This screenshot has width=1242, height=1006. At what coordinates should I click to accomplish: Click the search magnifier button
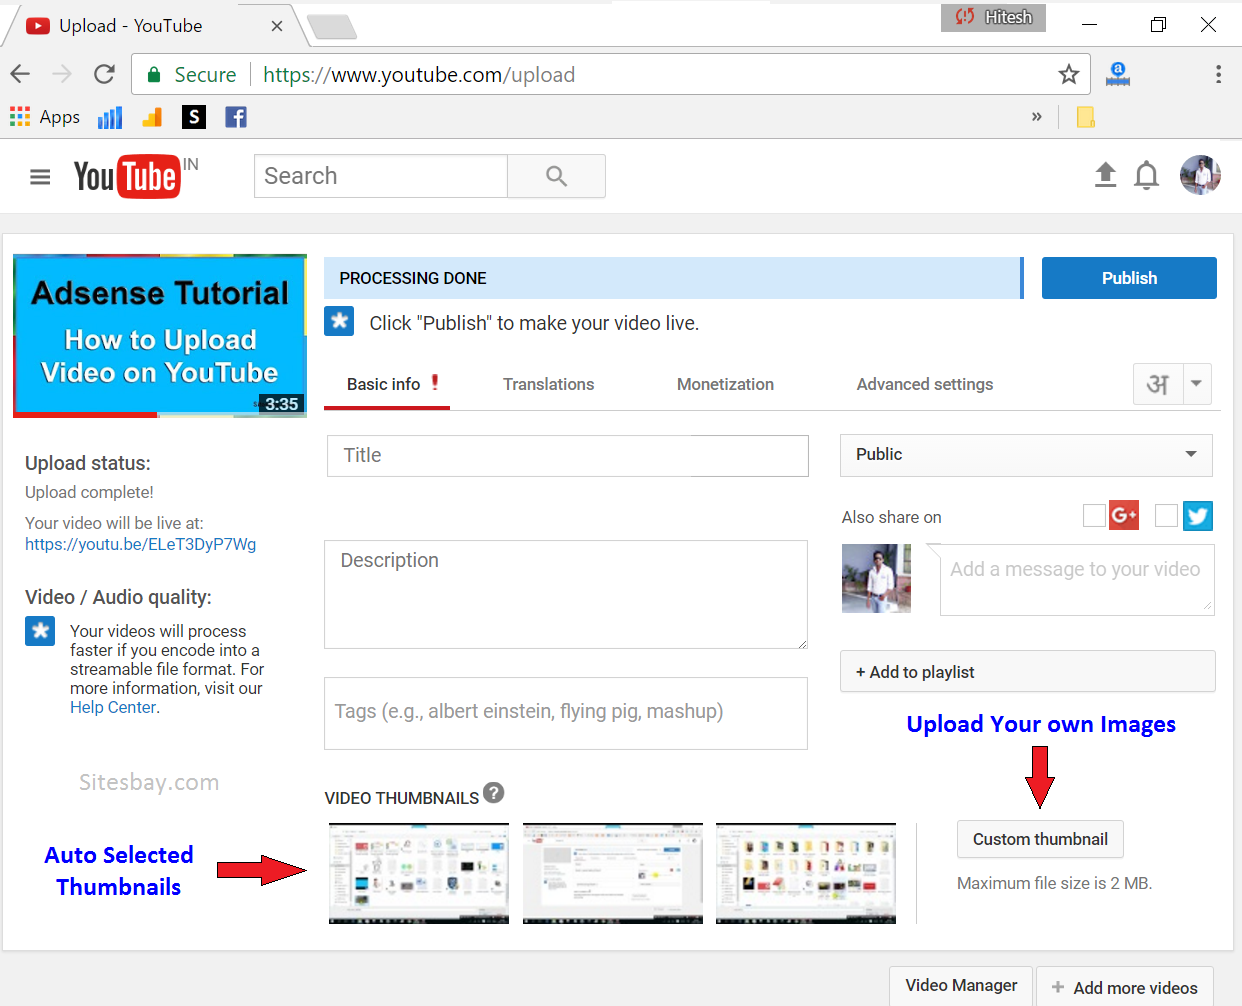[556, 176]
